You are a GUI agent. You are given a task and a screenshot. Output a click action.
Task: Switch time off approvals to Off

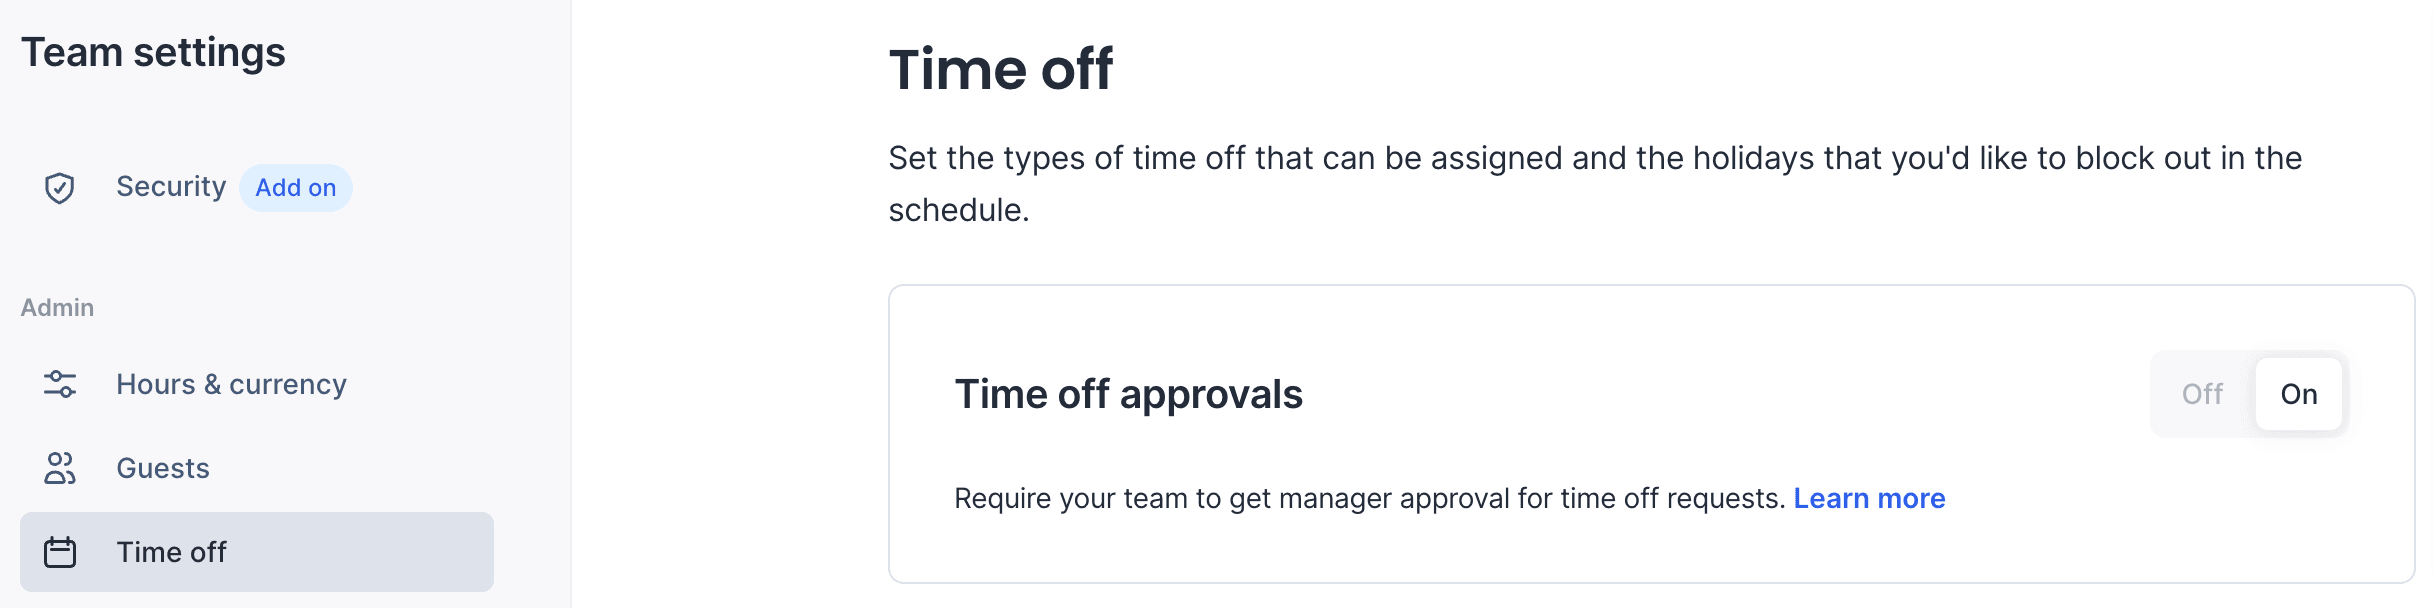tap(2202, 394)
